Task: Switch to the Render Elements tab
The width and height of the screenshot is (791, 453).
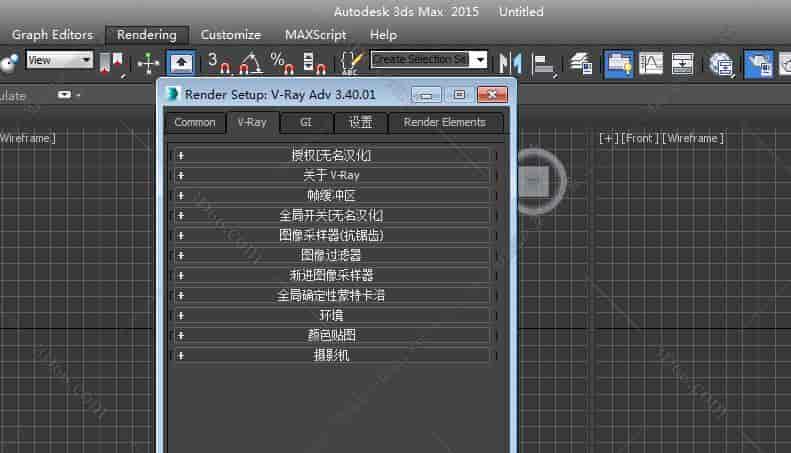Action: coord(445,122)
